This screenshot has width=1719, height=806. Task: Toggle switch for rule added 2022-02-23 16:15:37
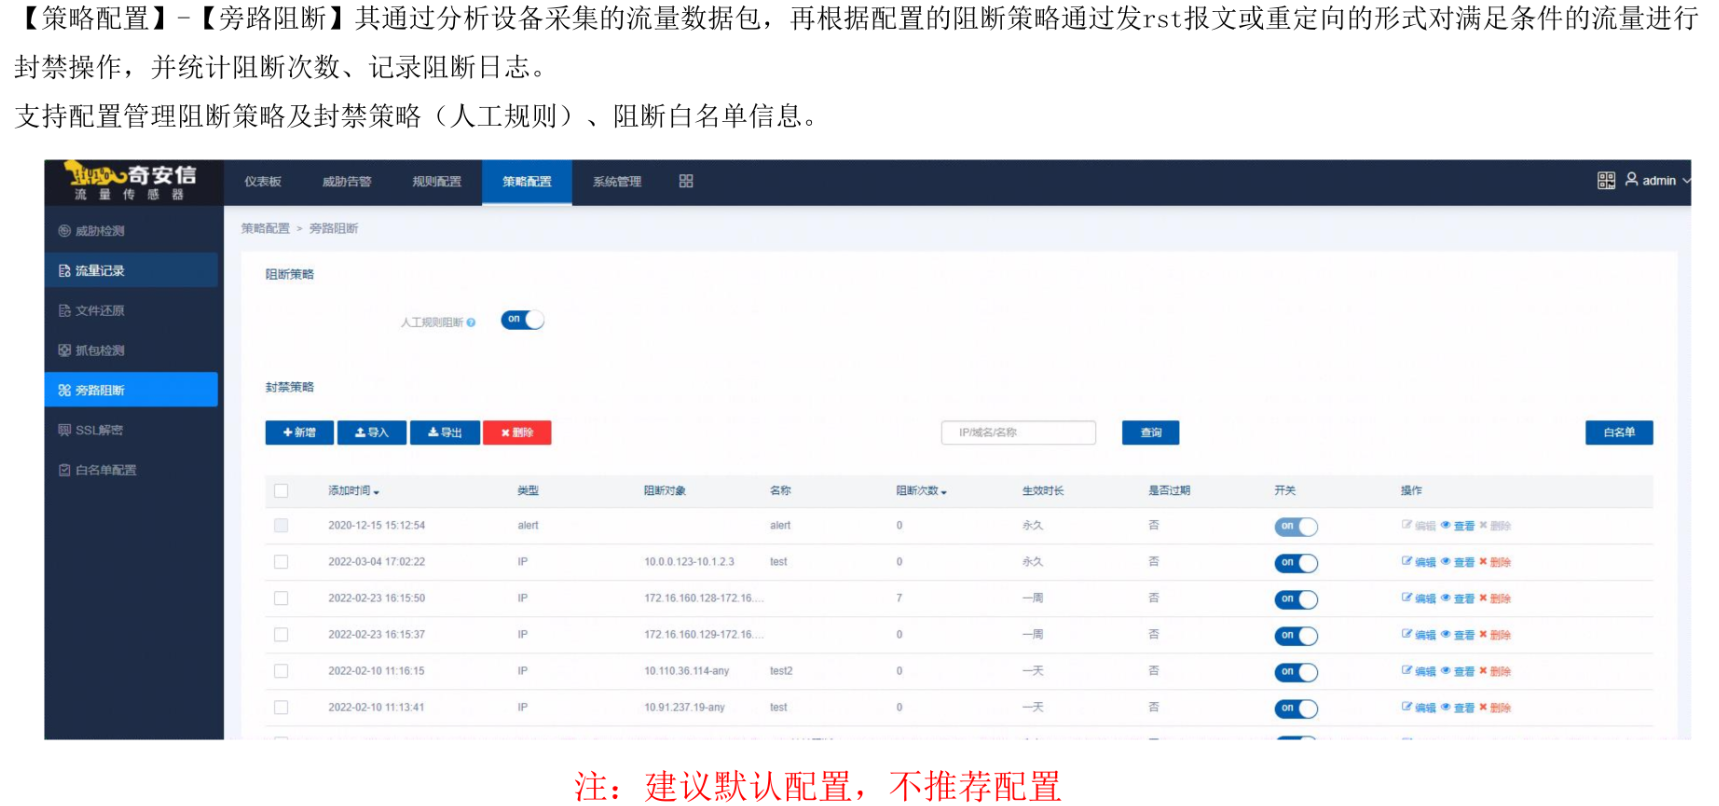pyautogui.click(x=1296, y=636)
